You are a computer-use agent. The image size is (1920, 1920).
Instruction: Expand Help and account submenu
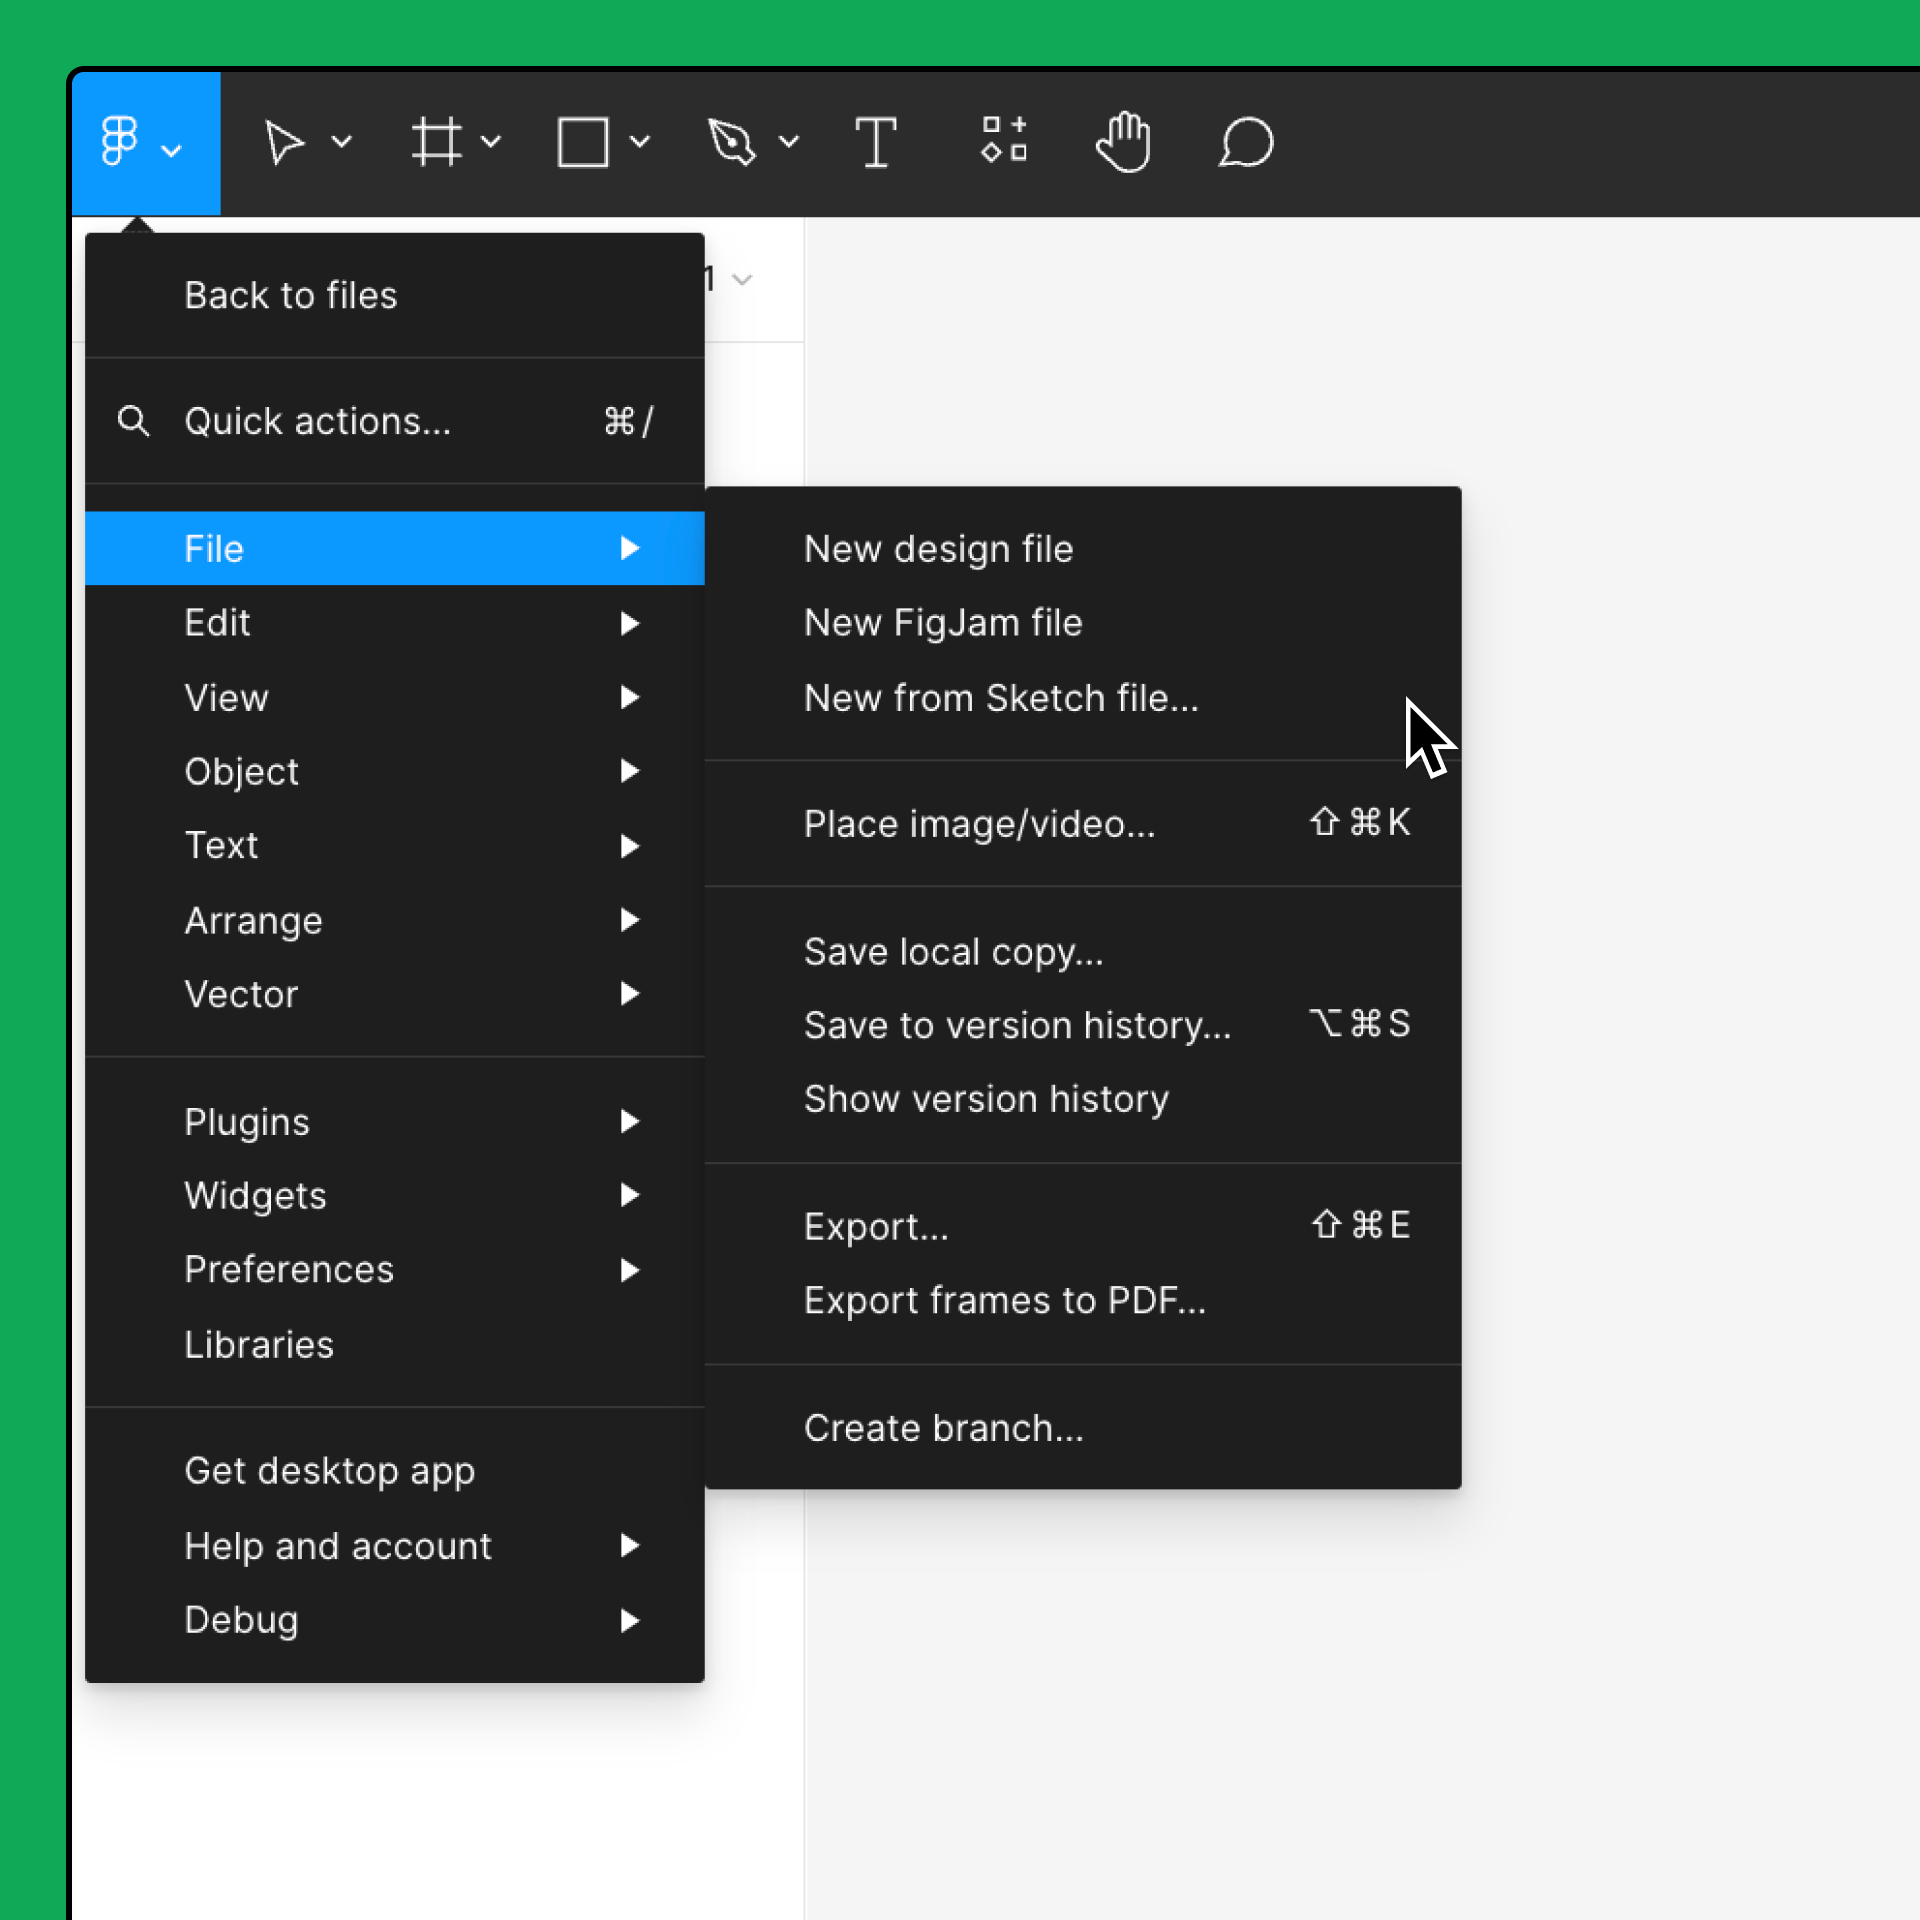395,1546
